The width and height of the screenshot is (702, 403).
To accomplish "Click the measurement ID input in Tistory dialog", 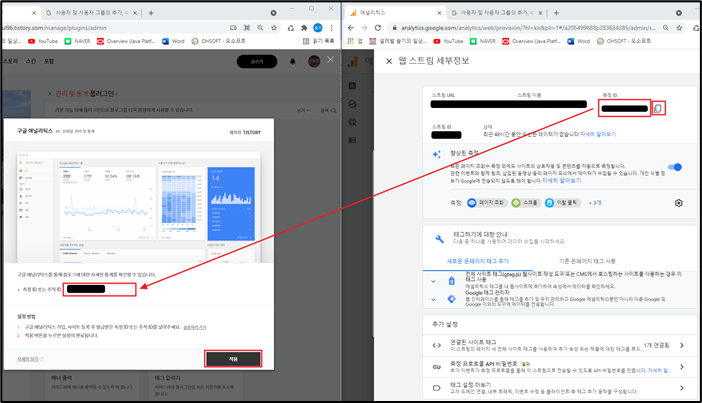I will (x=99, y=289).
